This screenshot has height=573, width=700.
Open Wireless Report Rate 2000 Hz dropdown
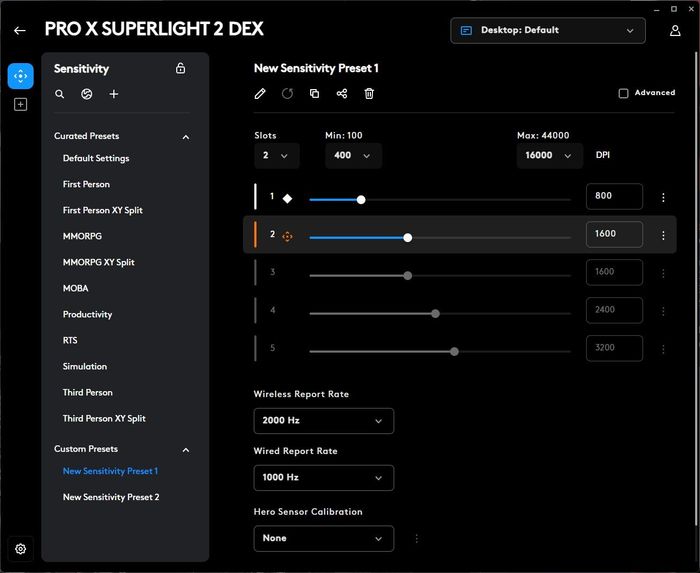coord(324,421)
